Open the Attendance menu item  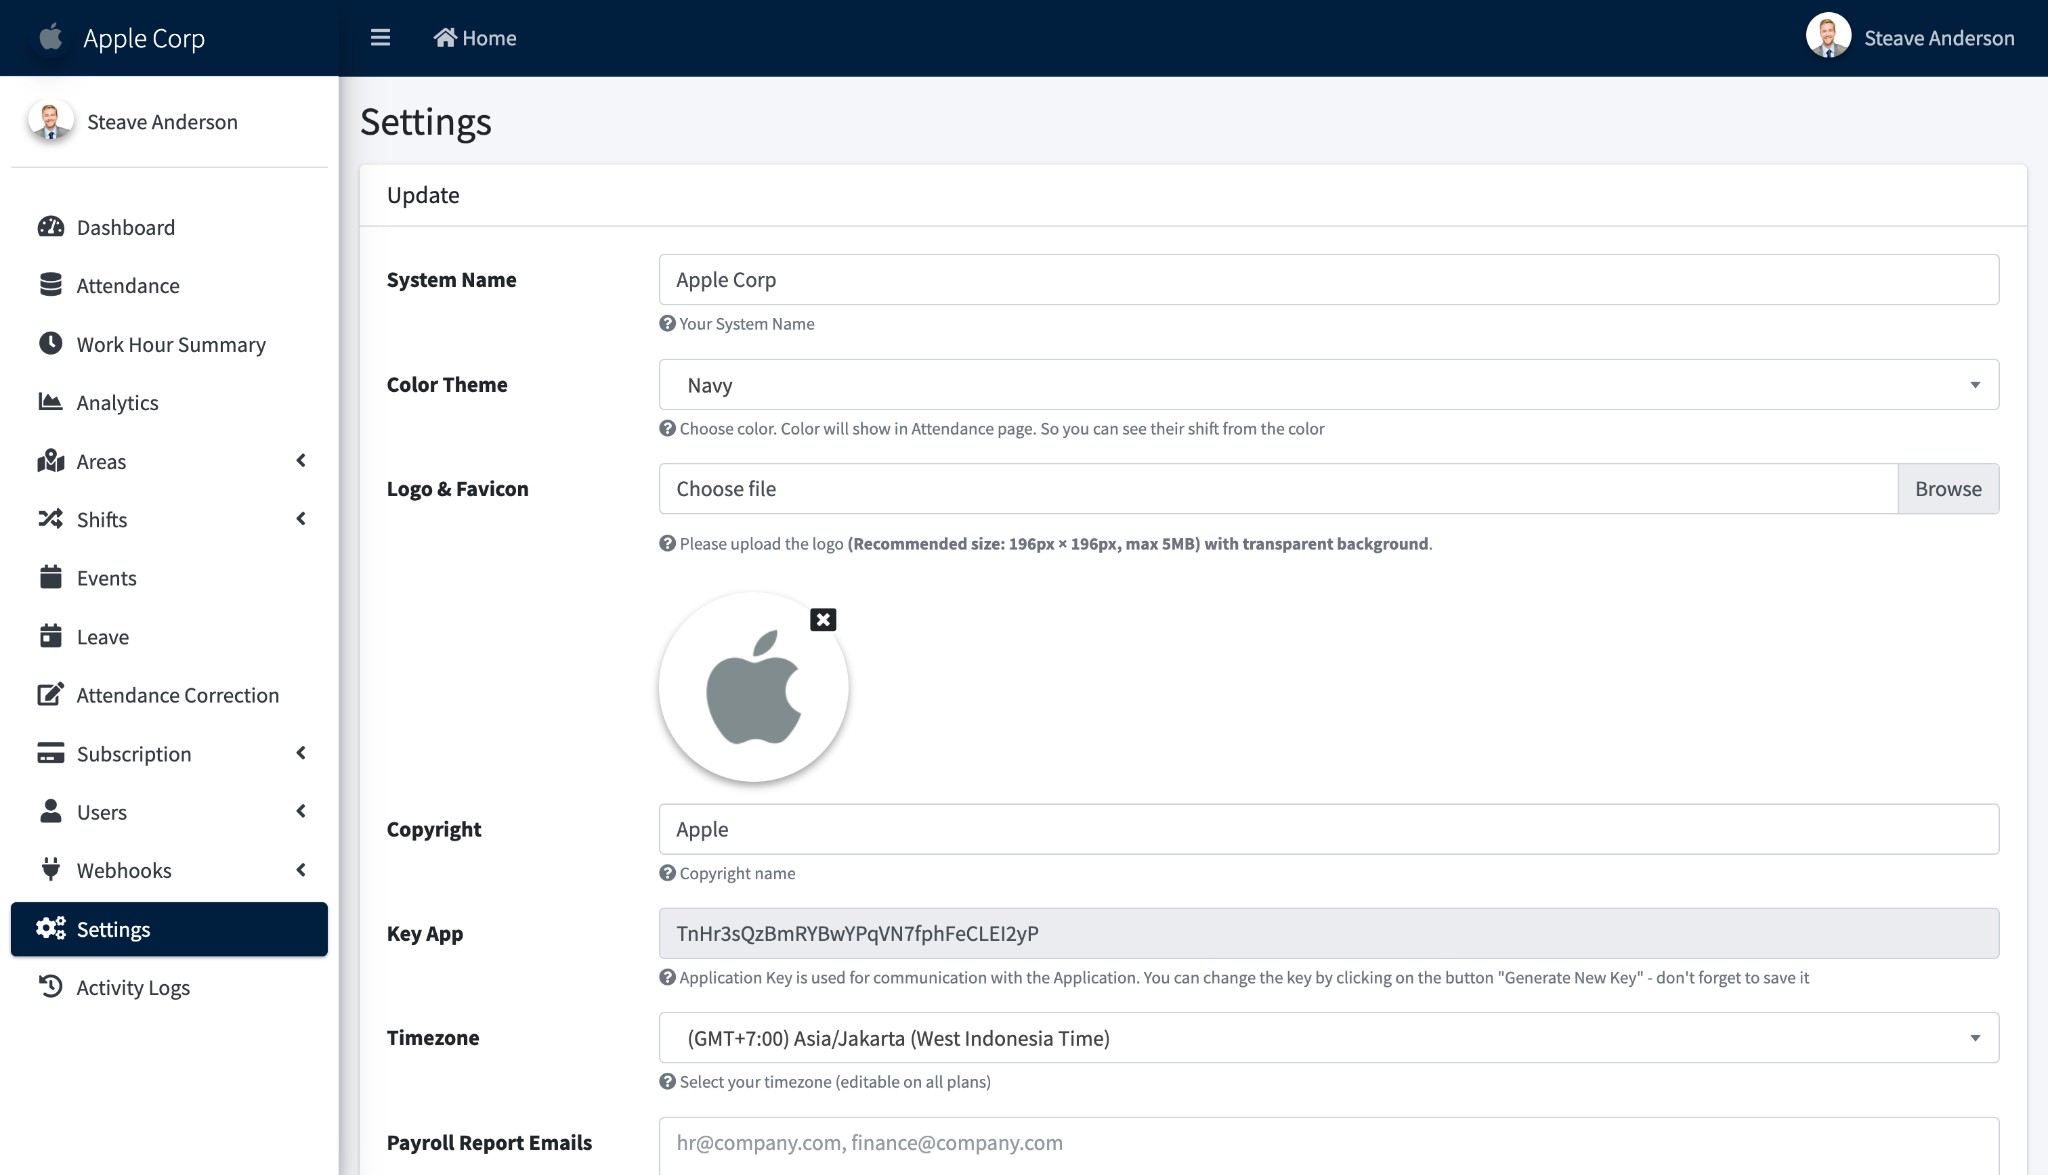point(128,286)
